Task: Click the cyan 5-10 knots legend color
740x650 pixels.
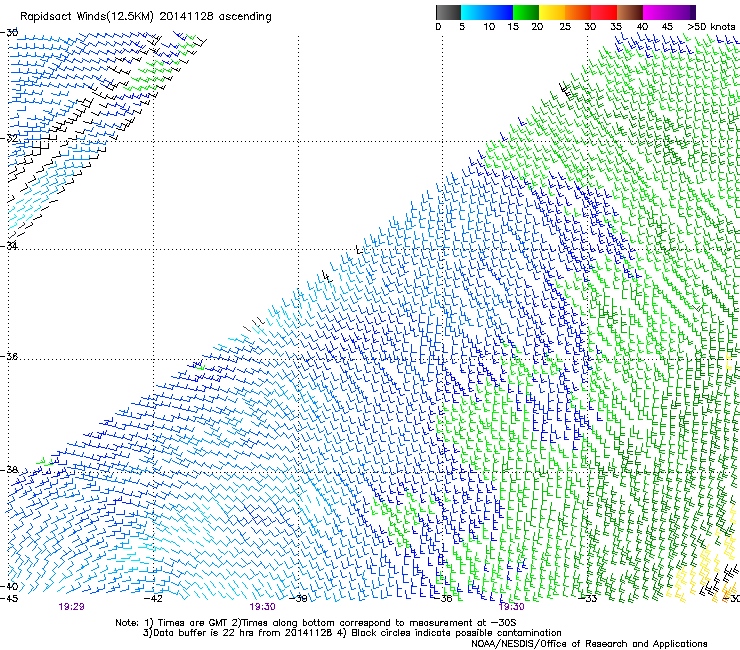Action: (x=474, y=12)
